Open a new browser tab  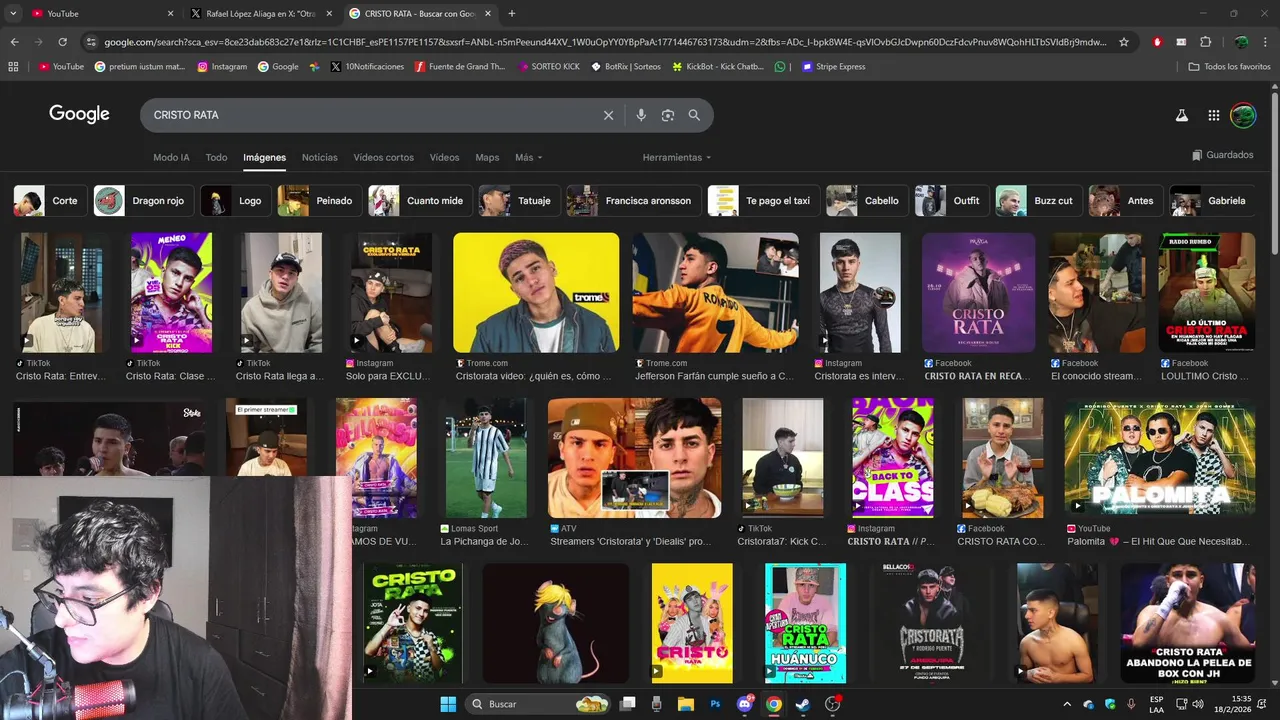click(x=512, y=13)
